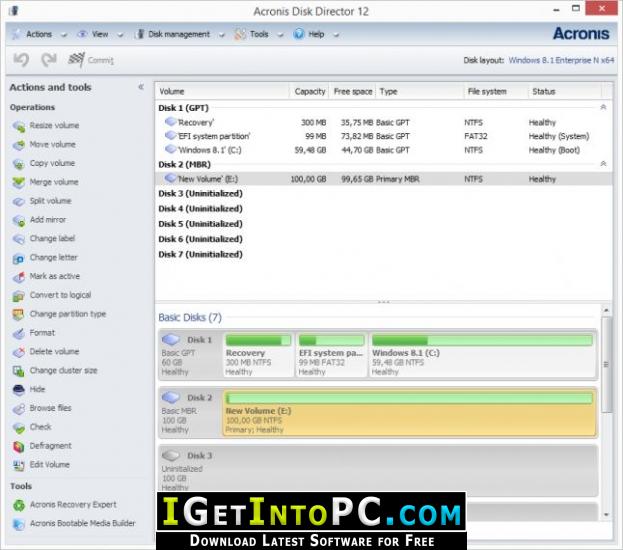Click the Edit Volume icon
Screen dimensions: 623x550
pyautogui.click(x=19, y=465)
